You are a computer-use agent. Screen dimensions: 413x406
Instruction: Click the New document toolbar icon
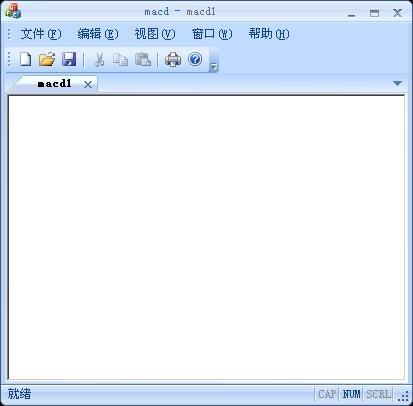(25, 60)
